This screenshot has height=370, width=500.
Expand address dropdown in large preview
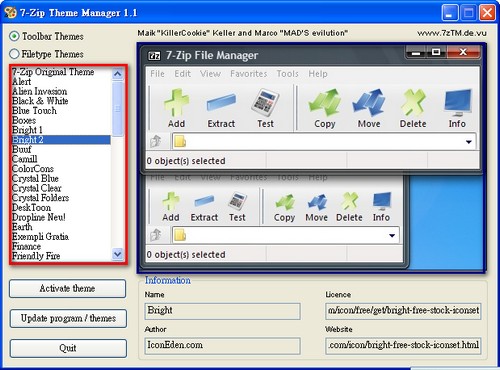469,142
